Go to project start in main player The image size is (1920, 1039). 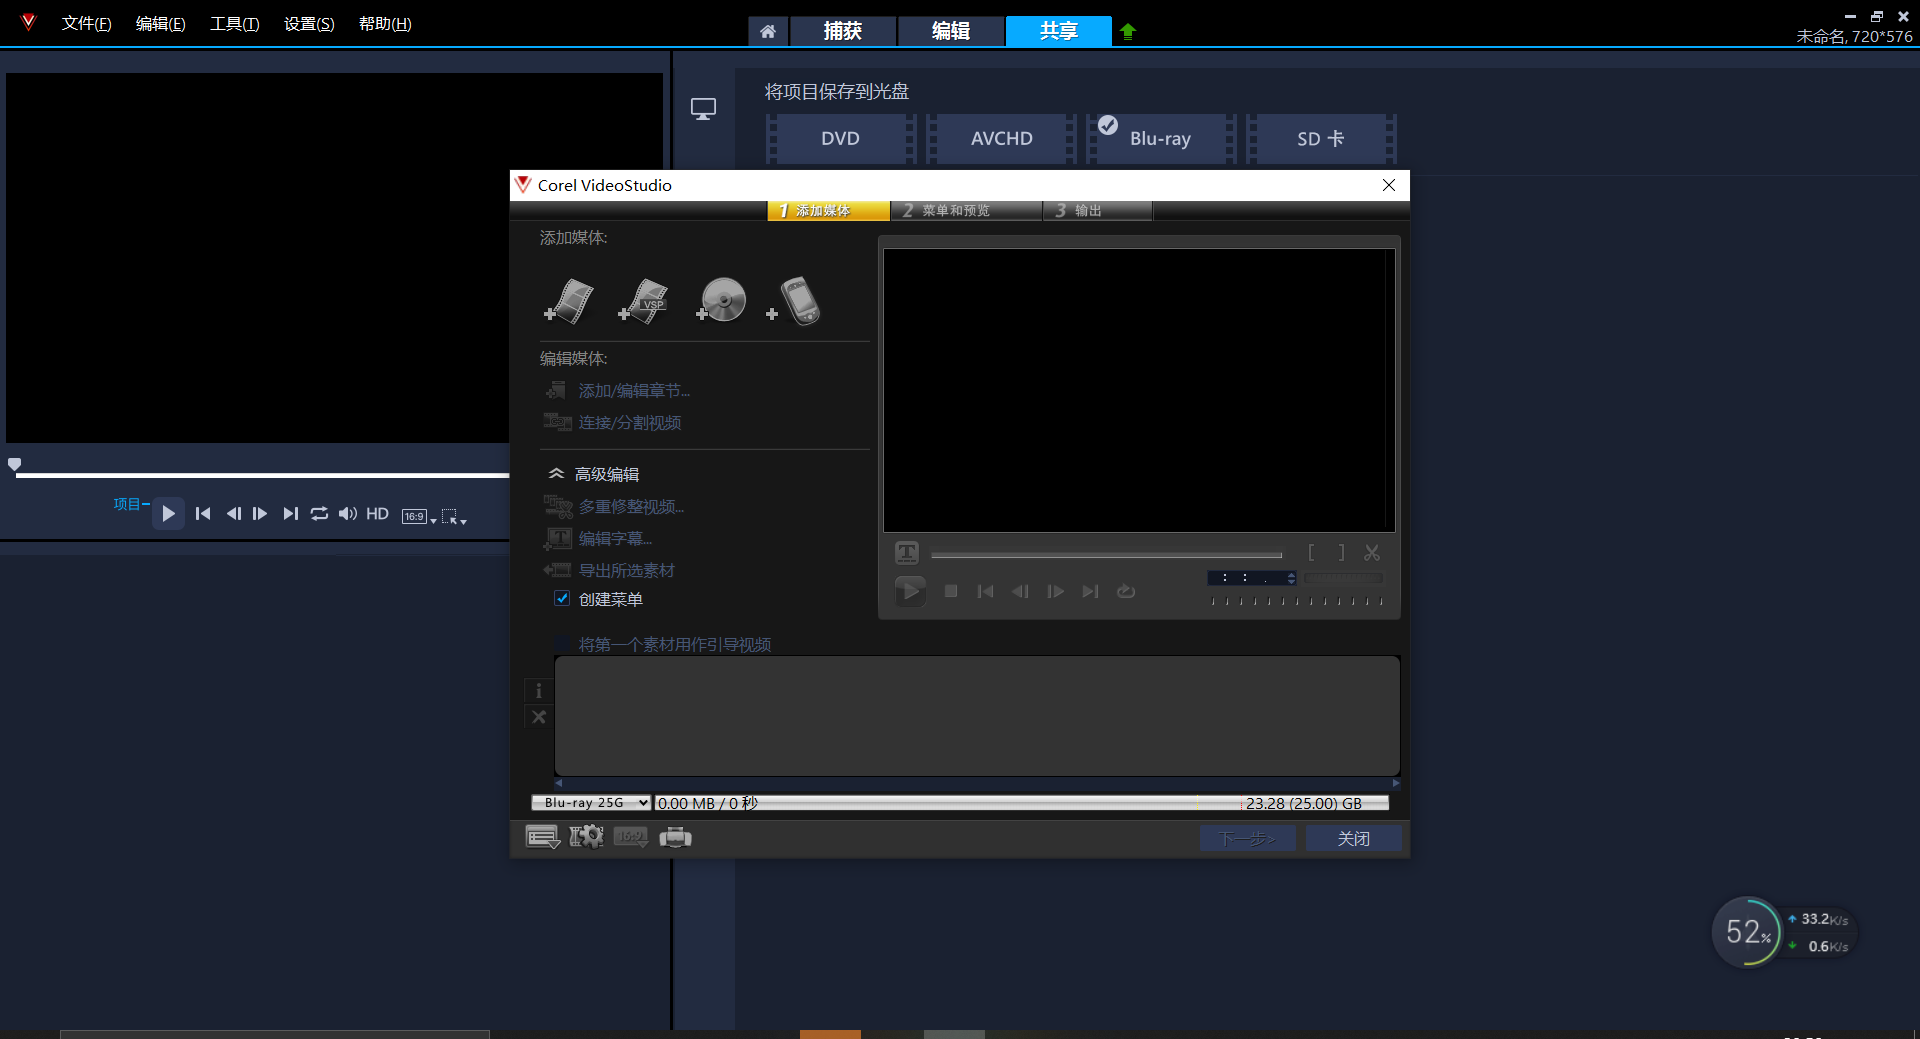tap(203, 513)
